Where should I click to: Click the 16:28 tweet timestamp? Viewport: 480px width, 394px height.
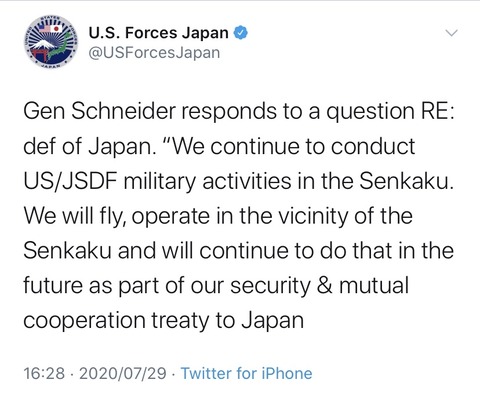coord(44,373)
